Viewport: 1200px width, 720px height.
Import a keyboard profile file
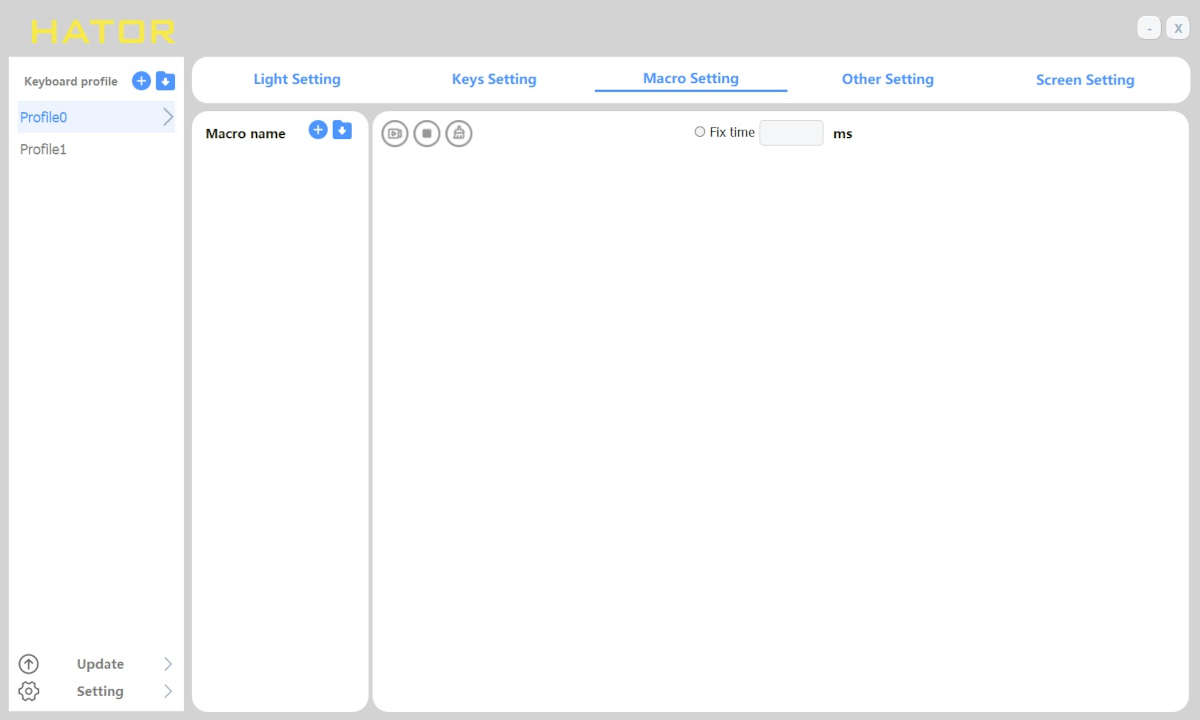pos(166,81)
